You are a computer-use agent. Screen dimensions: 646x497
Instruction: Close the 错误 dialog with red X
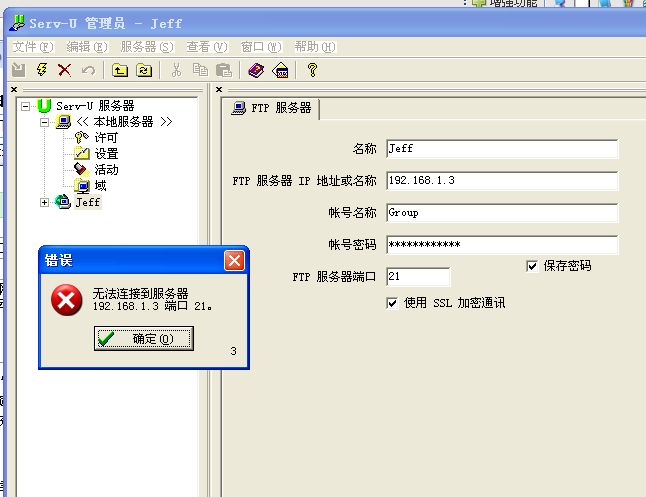tap(234, 260)
